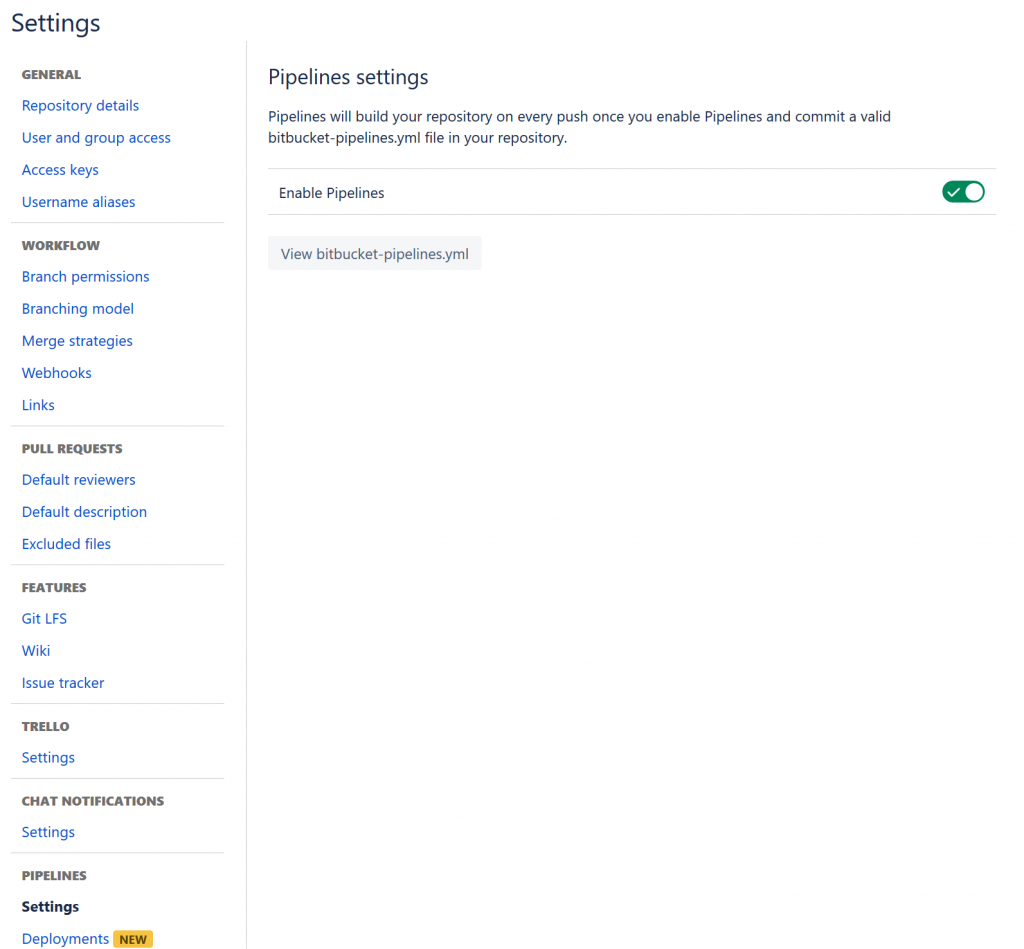Open Git LFS feature settings

point(44,619)
